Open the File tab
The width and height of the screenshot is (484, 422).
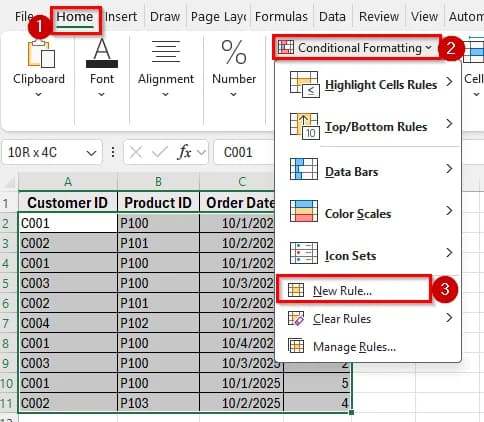point(24,16)
